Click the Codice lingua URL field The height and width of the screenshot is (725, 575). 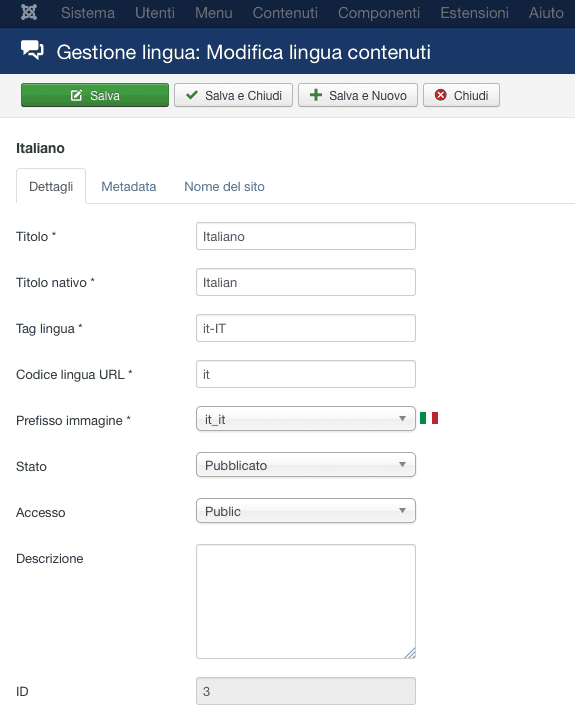(306, 374)
